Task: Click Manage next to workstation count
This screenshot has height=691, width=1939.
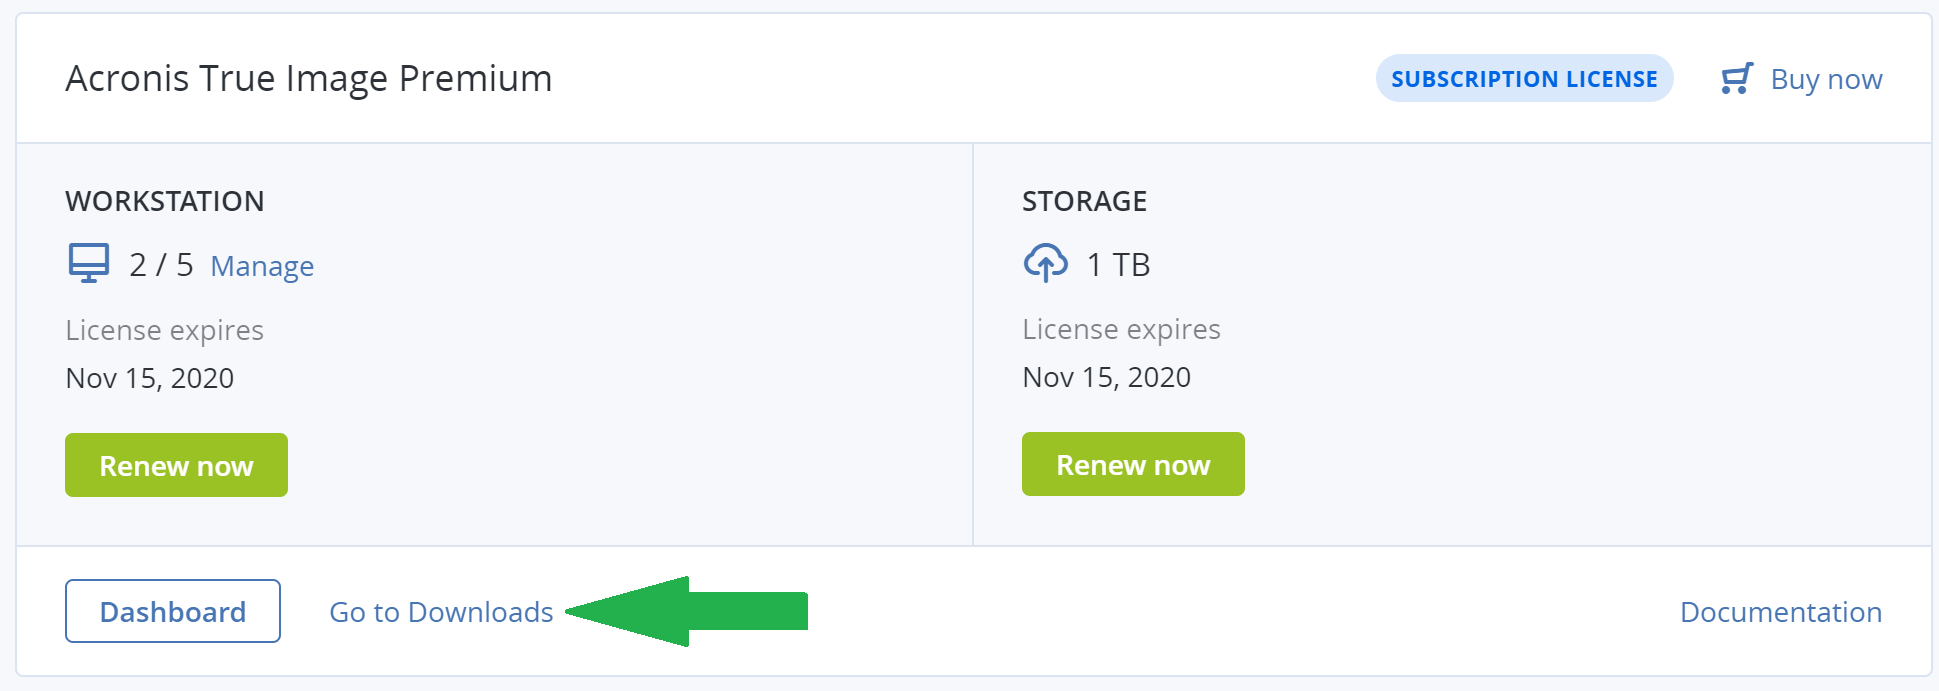Action: (261, 265)
